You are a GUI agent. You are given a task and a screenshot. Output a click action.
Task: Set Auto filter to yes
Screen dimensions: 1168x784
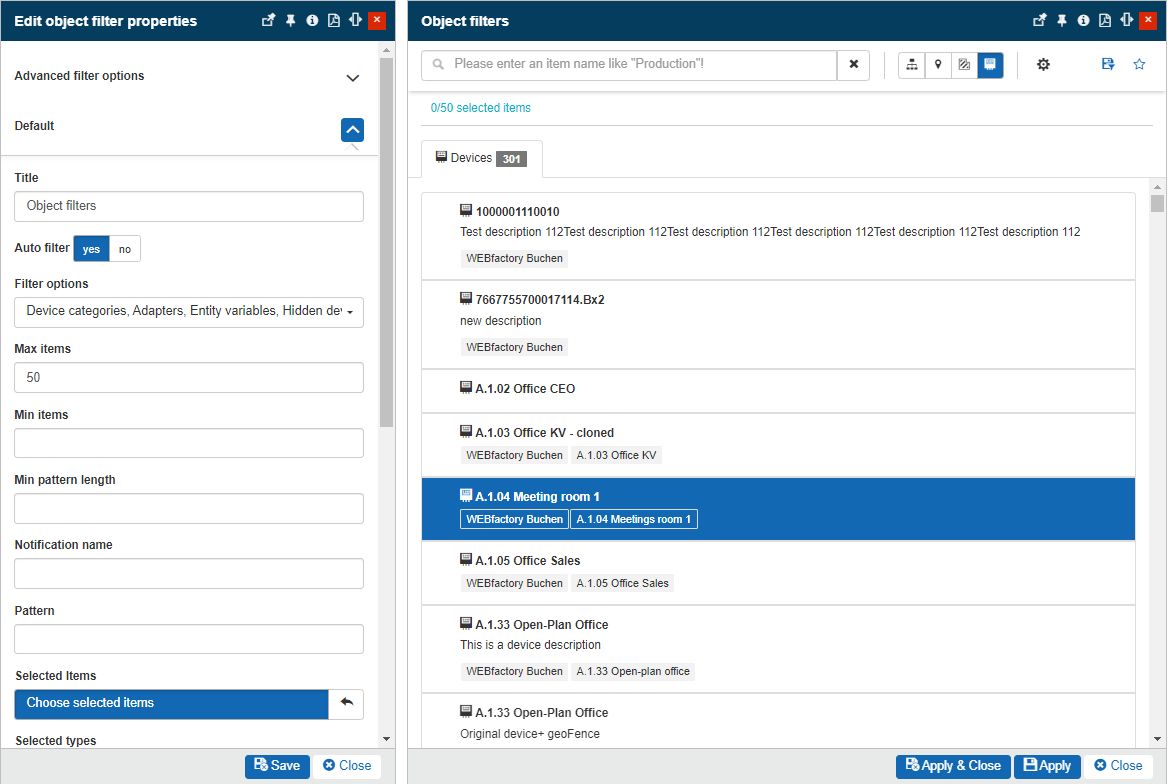click(91, 249)
